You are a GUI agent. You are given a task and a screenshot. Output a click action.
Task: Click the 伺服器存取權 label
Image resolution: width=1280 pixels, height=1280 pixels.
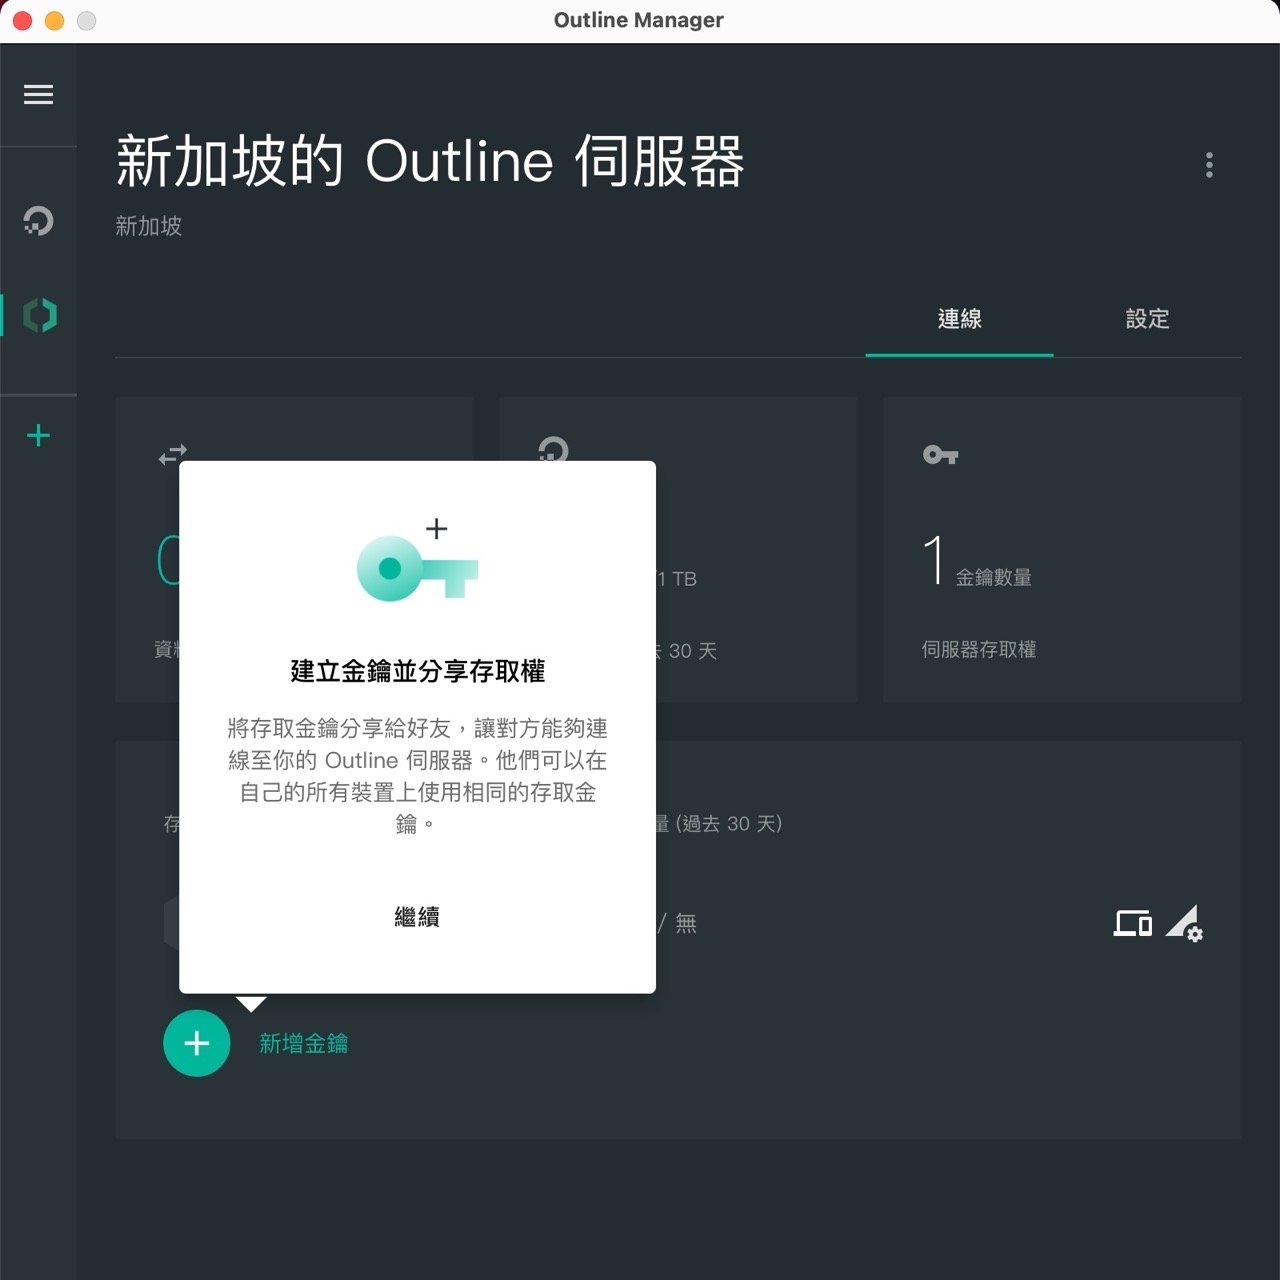point(978,649)
